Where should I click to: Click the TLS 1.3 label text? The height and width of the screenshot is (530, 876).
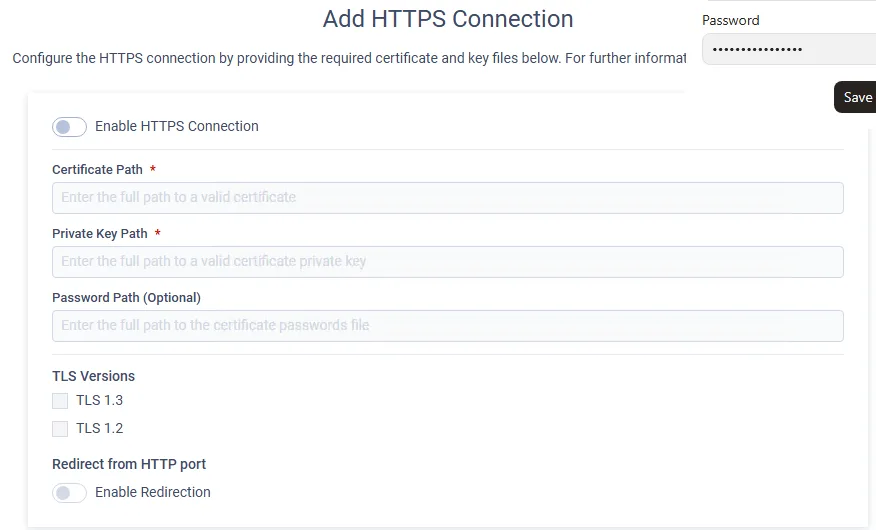pyautogui.click(x=99, y=400)
